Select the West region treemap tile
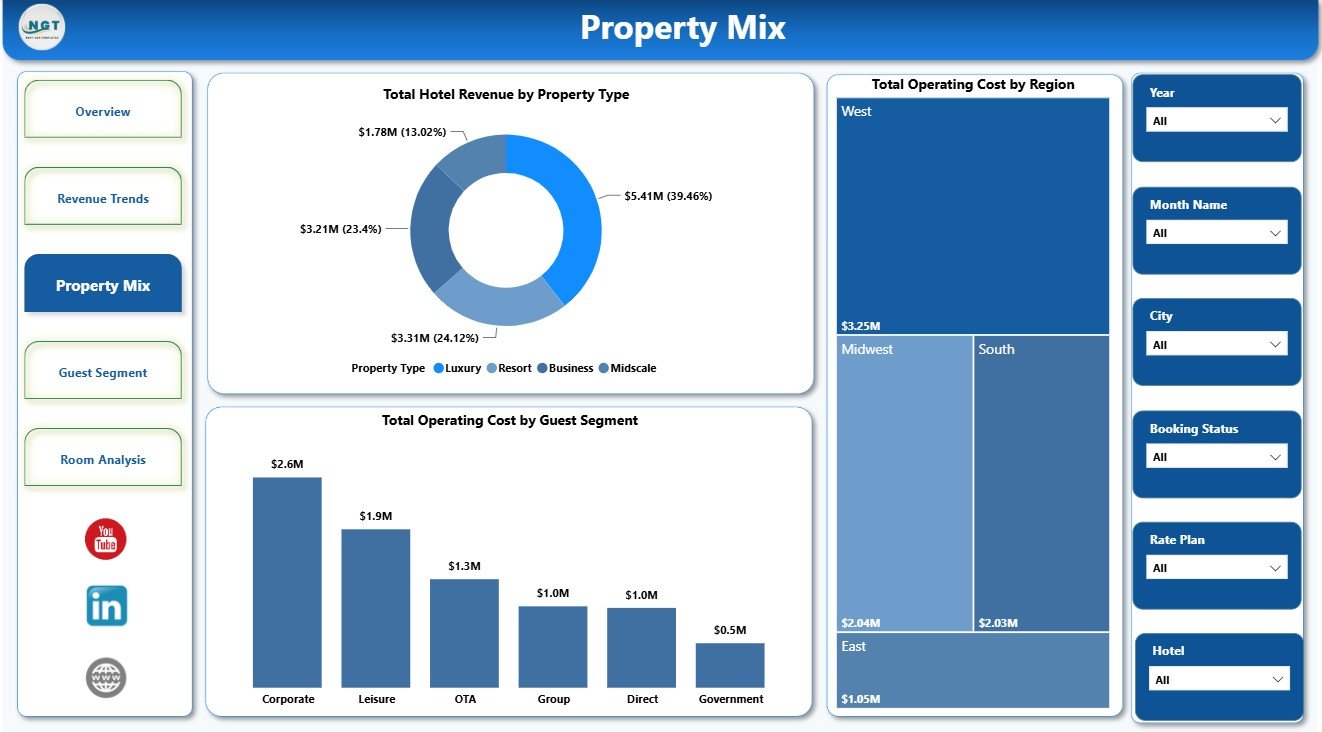The height and width of the screenshot is (732, 1322). 973,216
